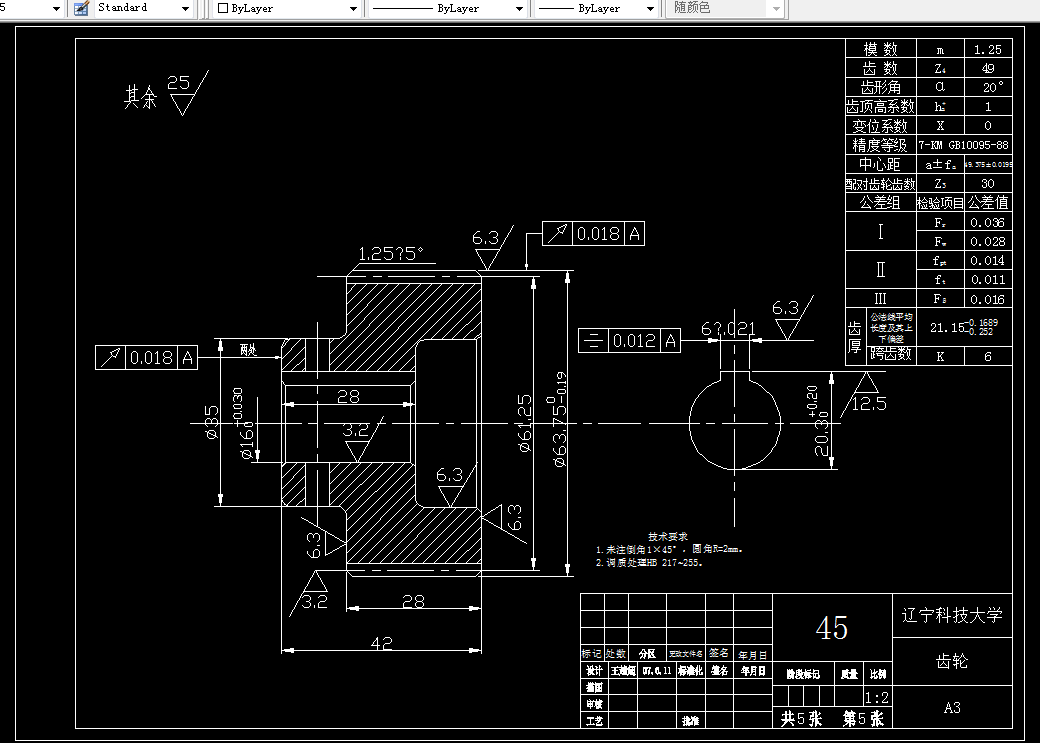Select the 模数 value 1.25 cell
The image size is (1040, 743).
tap(988, 49)
